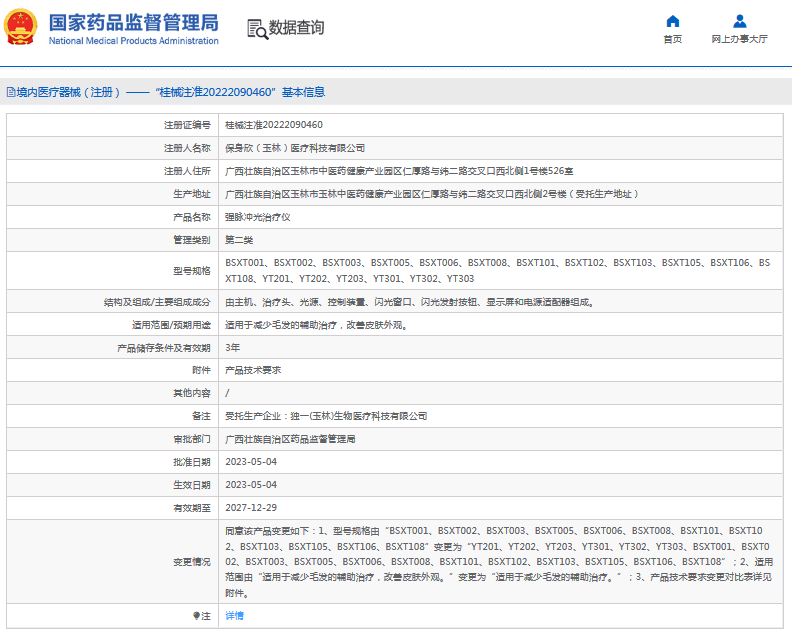Select product name 强脉冲光治疗仪
The width and height of the screenshot is (792, 635).
258,217
